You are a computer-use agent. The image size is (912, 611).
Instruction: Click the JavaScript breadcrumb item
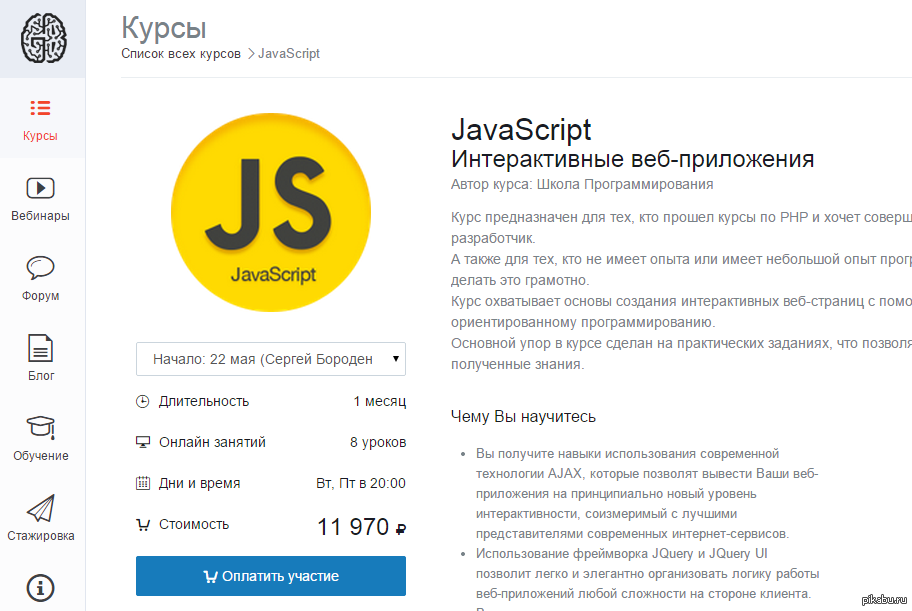[289, 54]
